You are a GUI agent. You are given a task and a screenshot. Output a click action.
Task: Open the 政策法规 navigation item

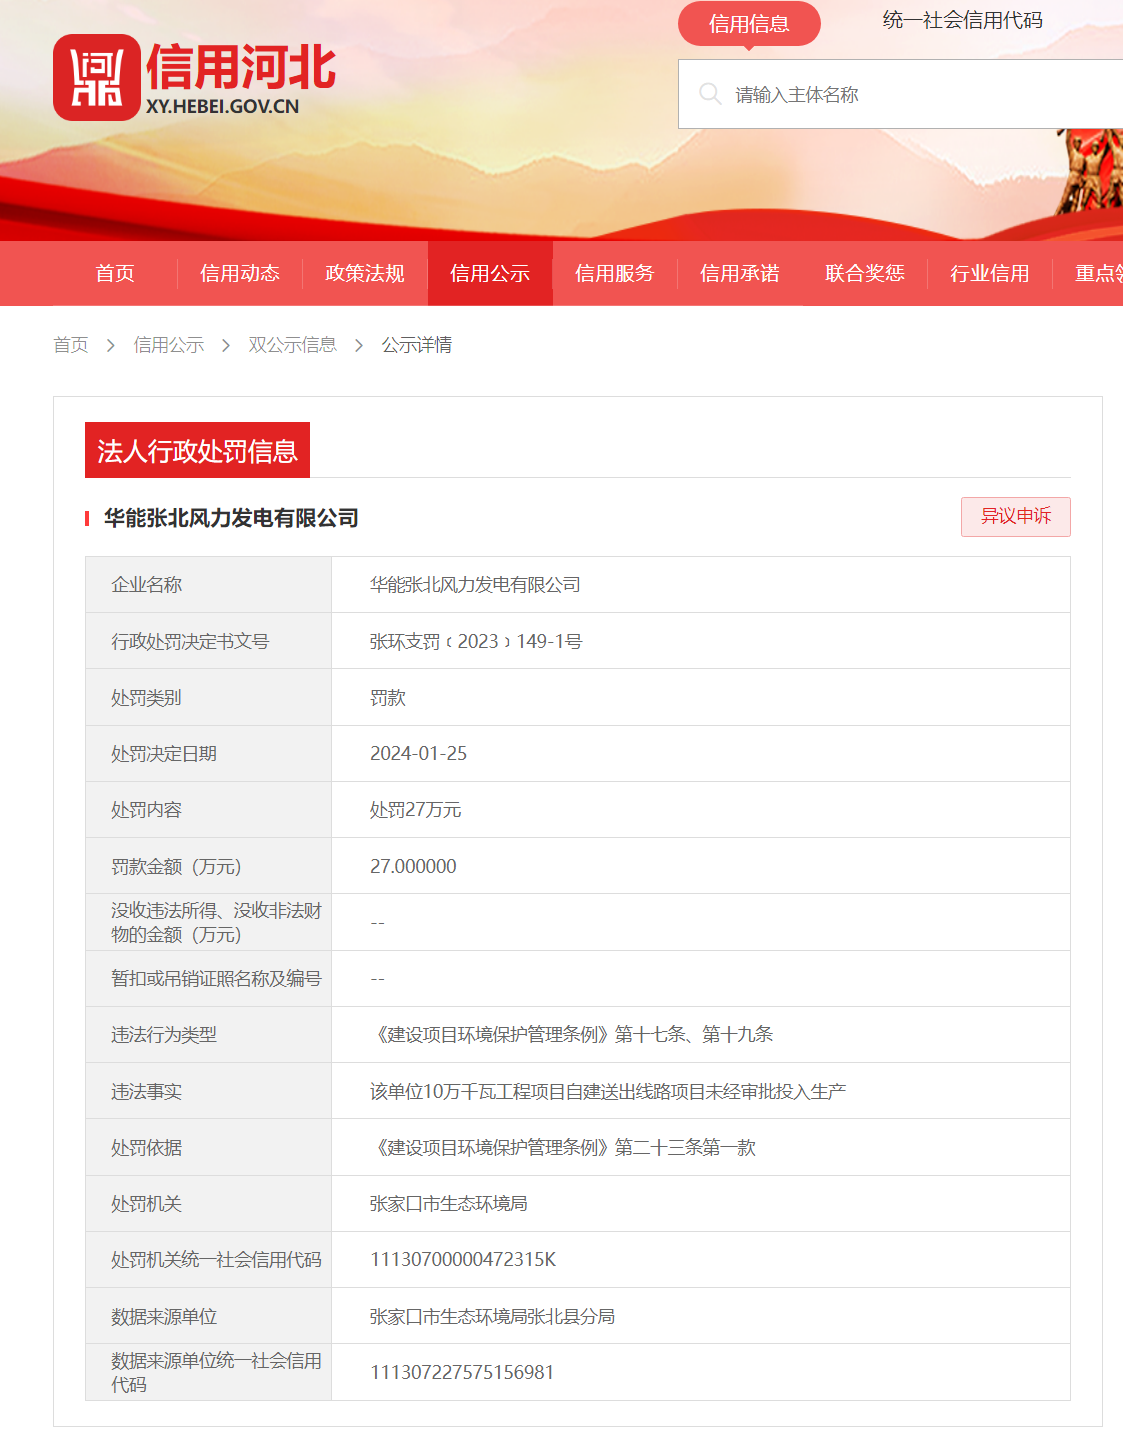click(365, 273)
